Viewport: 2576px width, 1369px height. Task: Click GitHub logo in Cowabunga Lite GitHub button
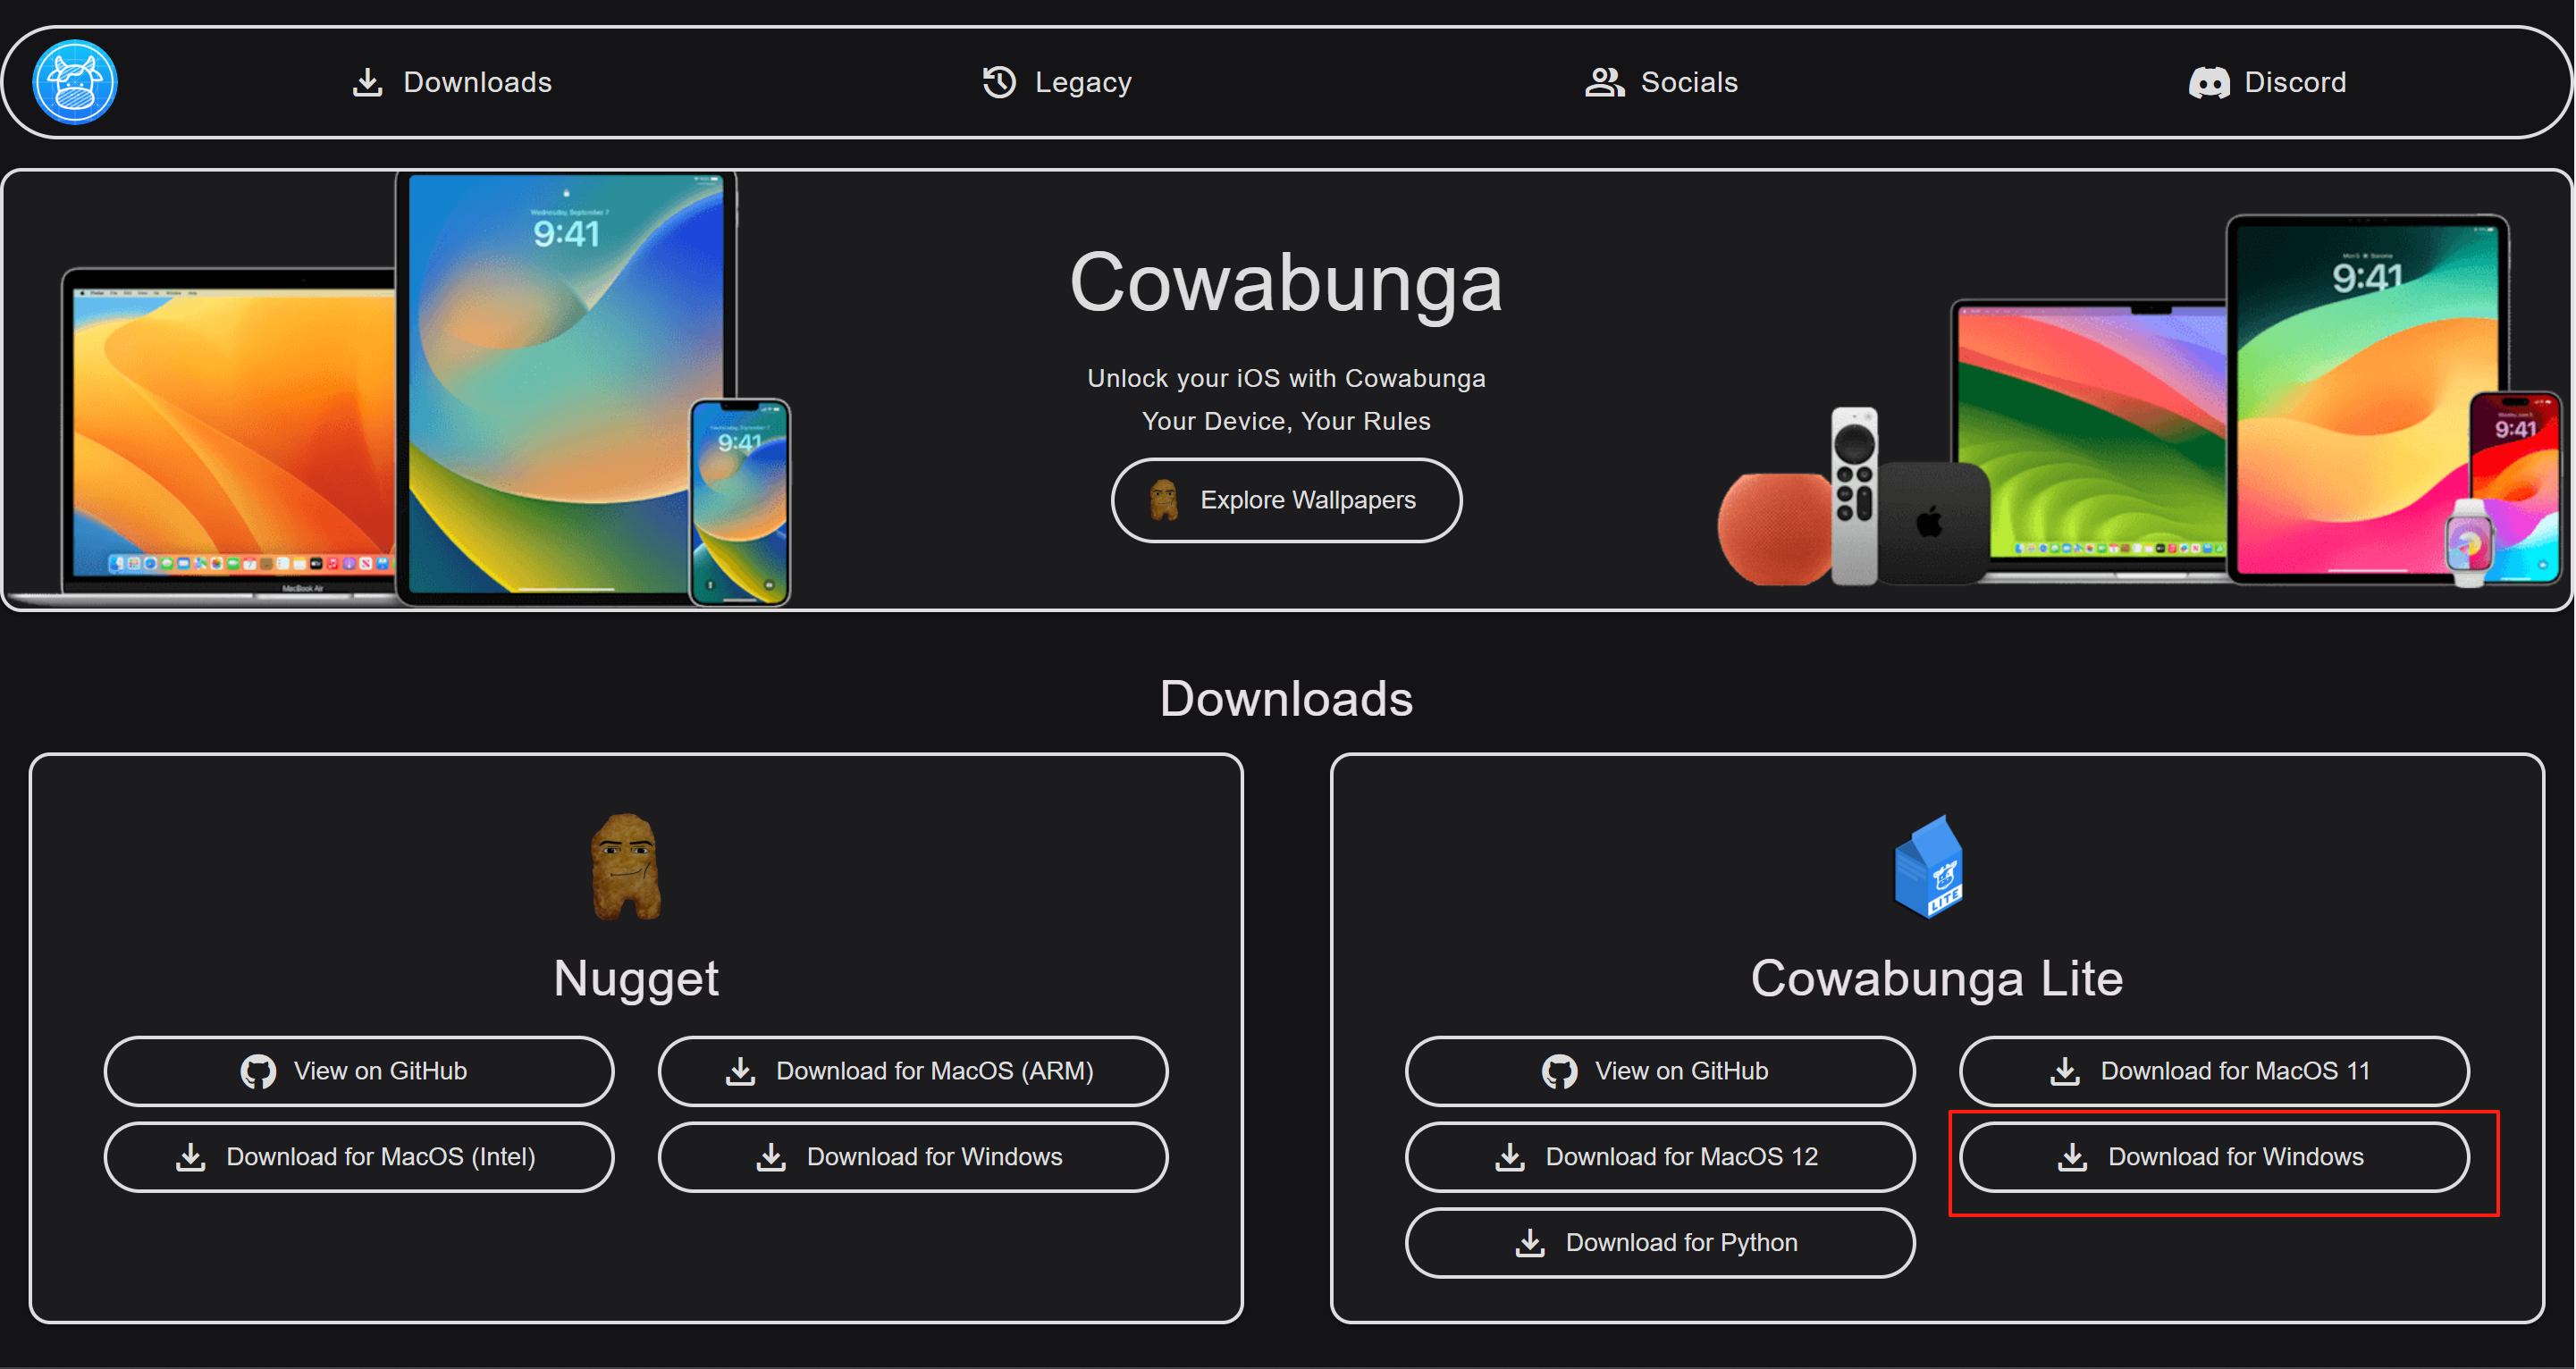pos(1559,1072)
